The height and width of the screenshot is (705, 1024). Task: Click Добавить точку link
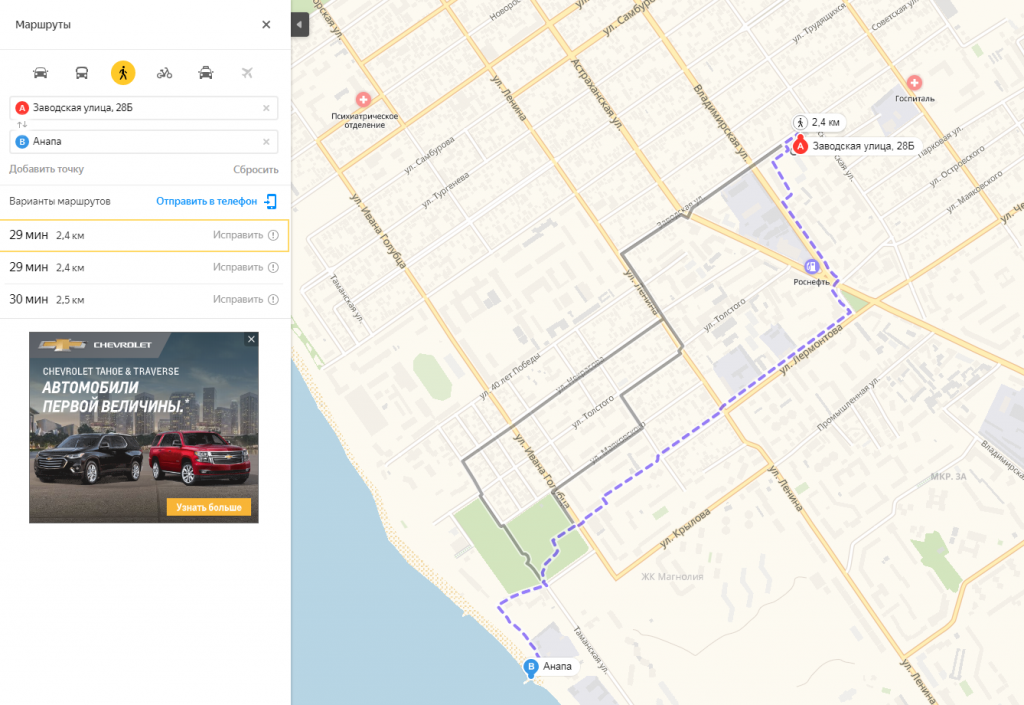[46, 169]
